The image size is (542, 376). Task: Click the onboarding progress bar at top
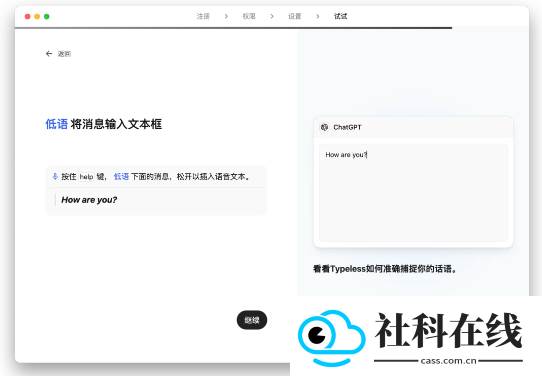click(x=233, y=28)
